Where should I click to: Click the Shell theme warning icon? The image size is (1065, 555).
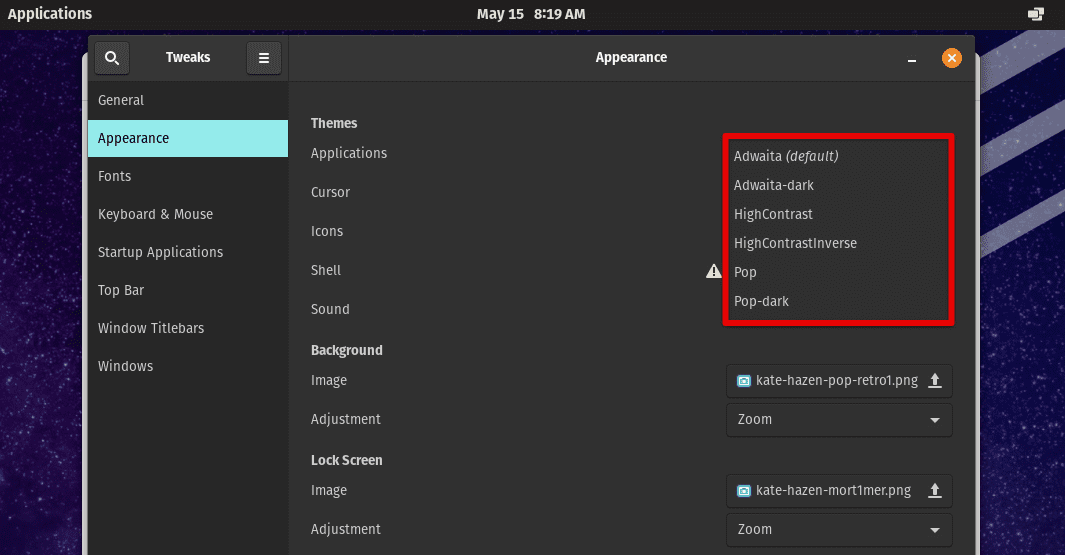pyautogui.click(x=713, y=271)
